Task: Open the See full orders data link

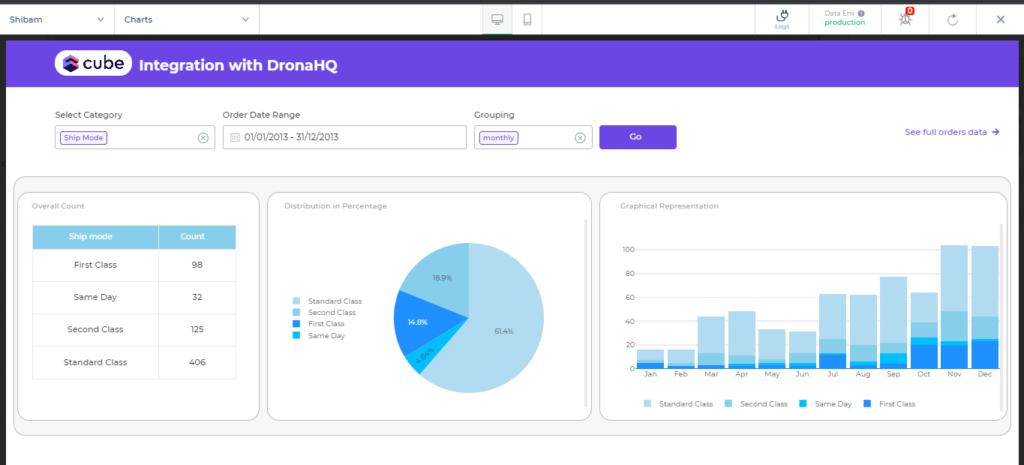Action: [952, 132]
